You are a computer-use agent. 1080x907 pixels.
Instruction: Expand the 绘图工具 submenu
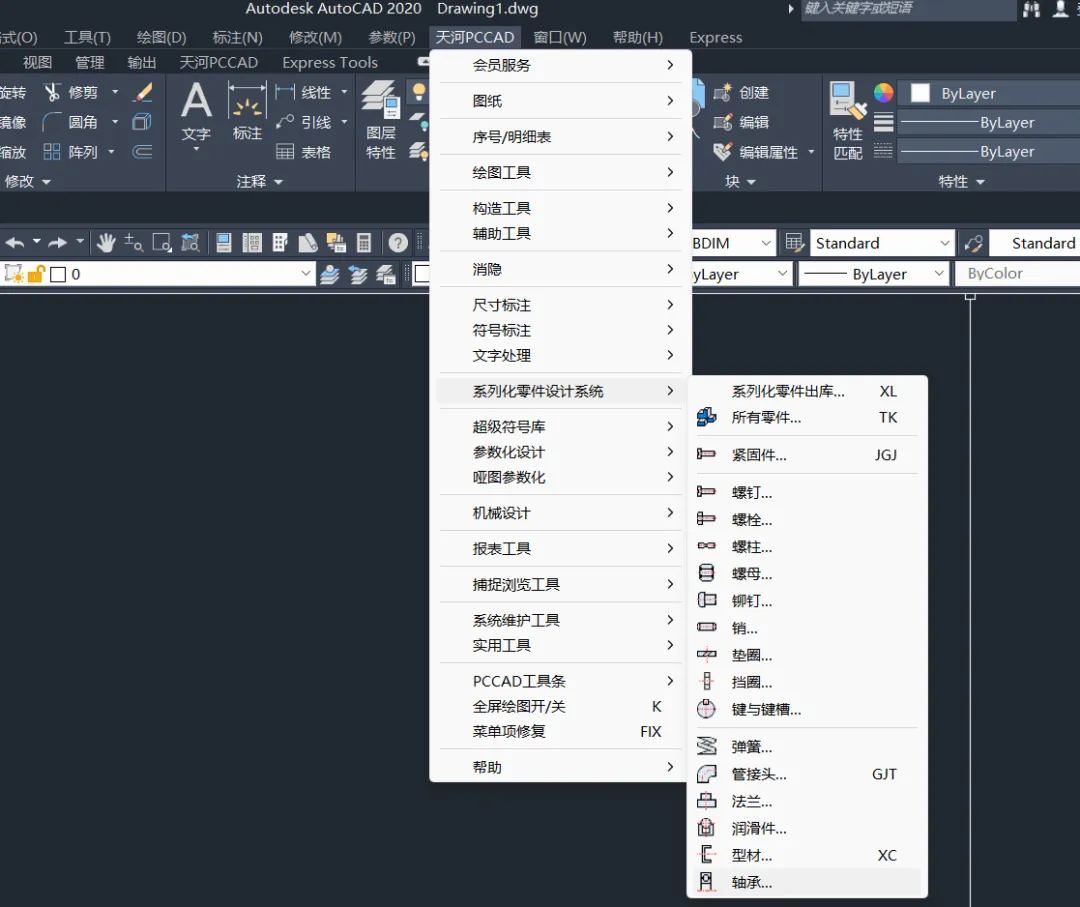(x=561, y=173)
